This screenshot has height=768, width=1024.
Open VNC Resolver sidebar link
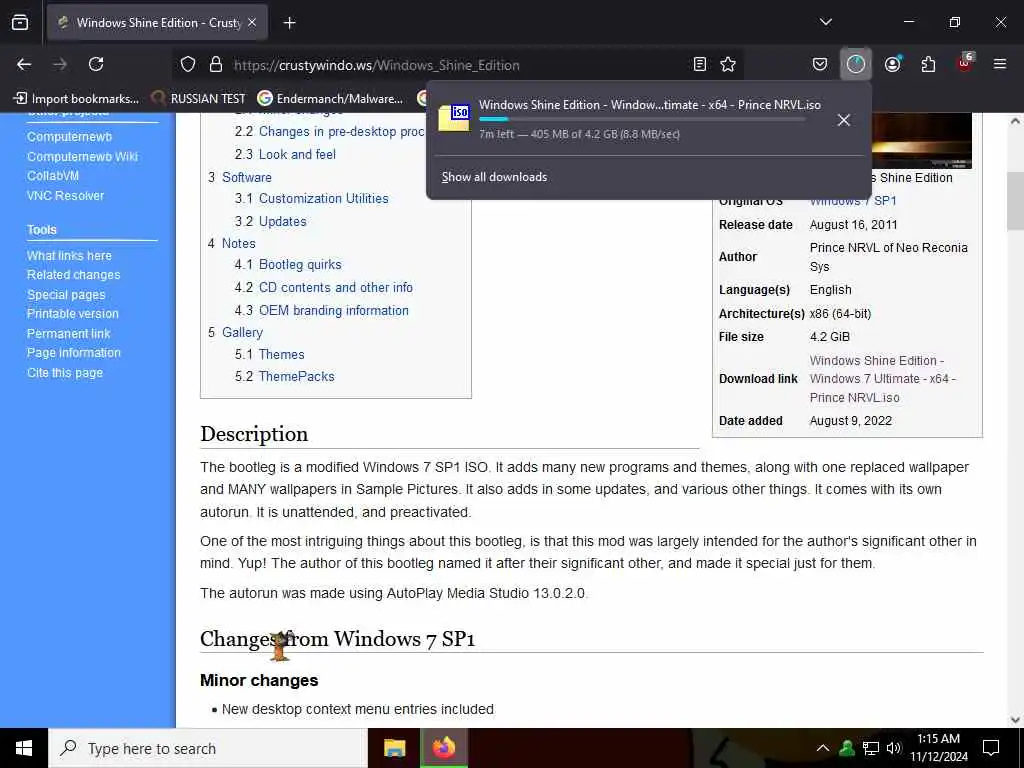[65, 195]
